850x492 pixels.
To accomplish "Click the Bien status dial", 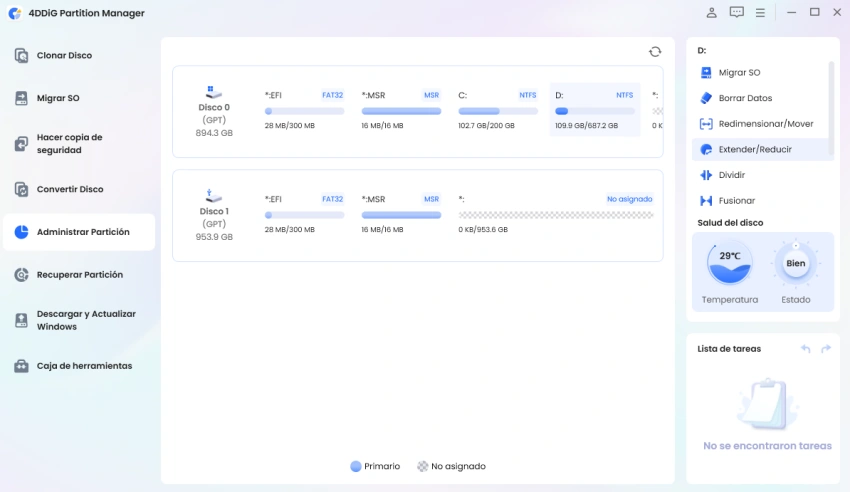I will pos(795,264).
